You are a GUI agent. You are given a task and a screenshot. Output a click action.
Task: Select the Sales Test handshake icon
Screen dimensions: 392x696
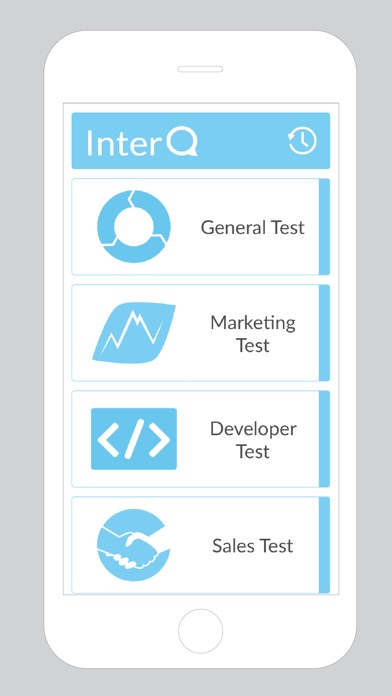pyautogui.click(x=133, y=545)
